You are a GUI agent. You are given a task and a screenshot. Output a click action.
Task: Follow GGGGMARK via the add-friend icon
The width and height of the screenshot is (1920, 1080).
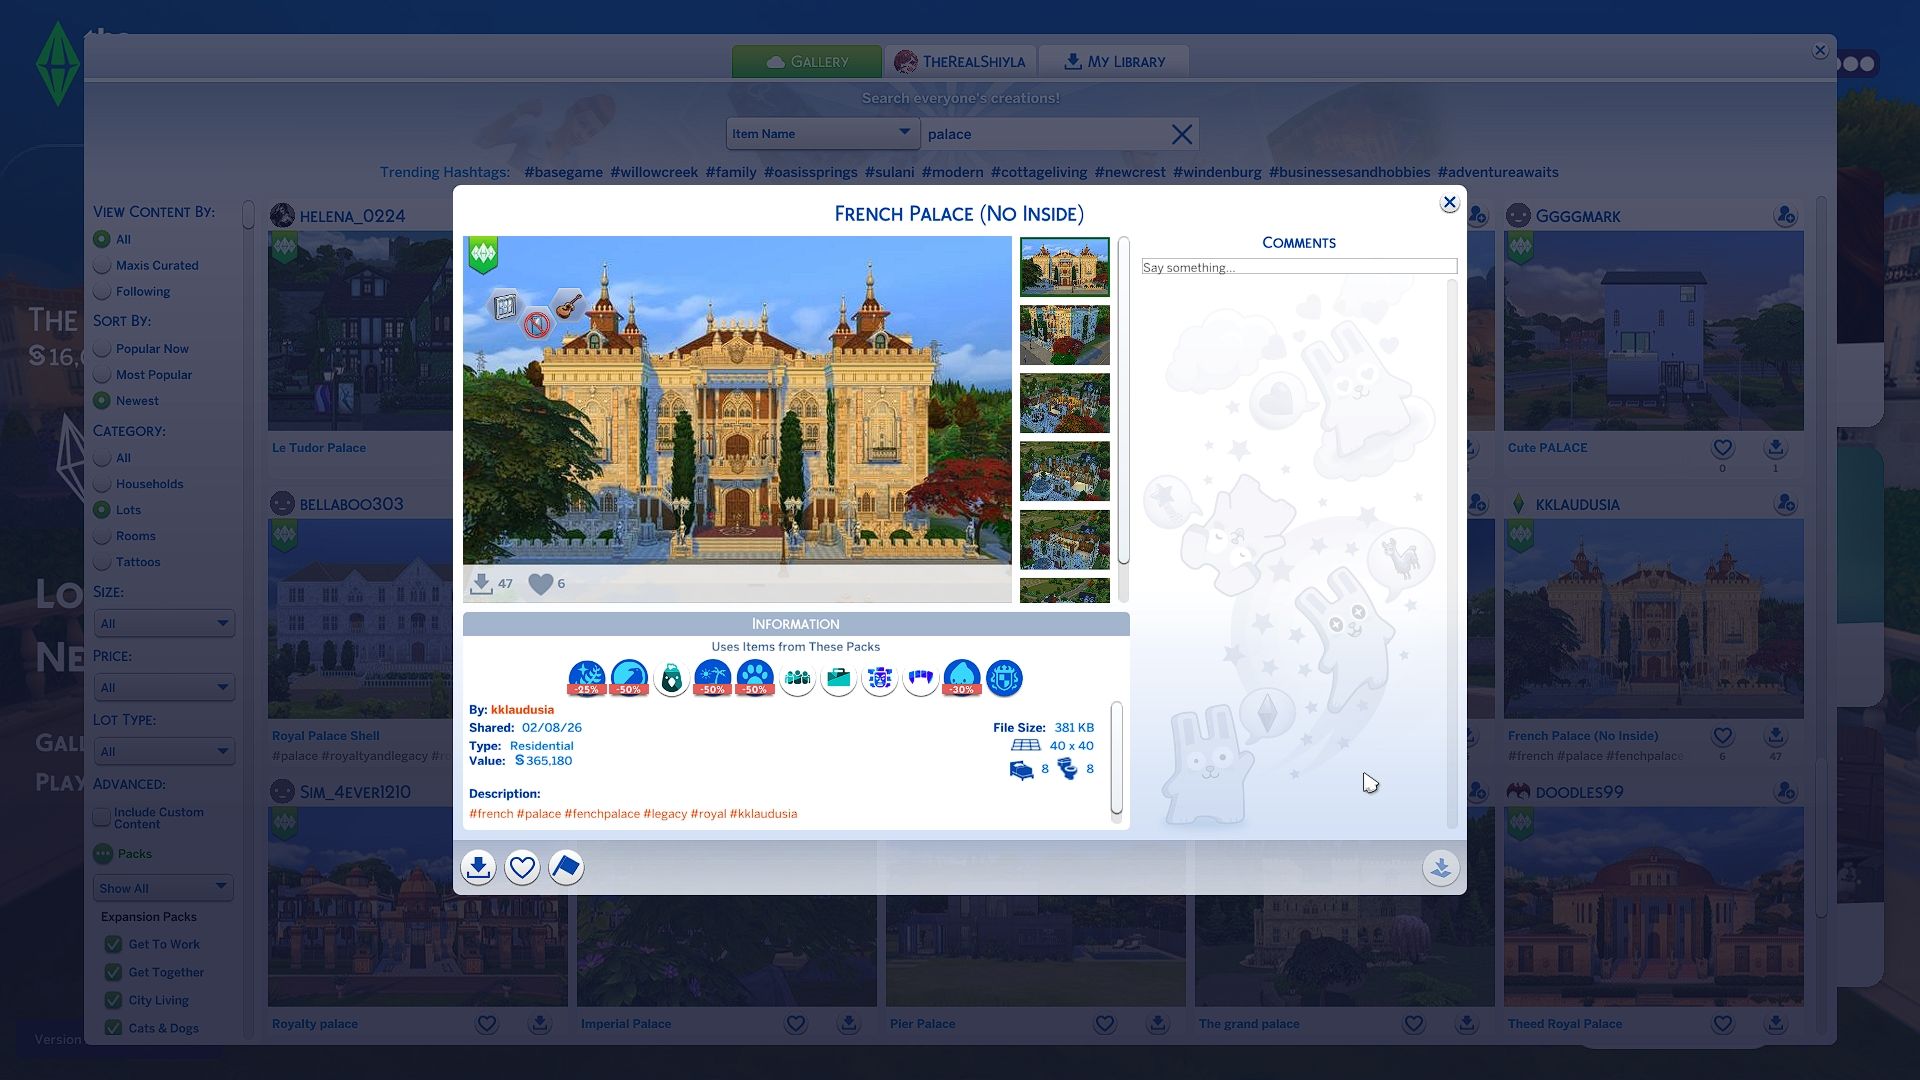1785,216
